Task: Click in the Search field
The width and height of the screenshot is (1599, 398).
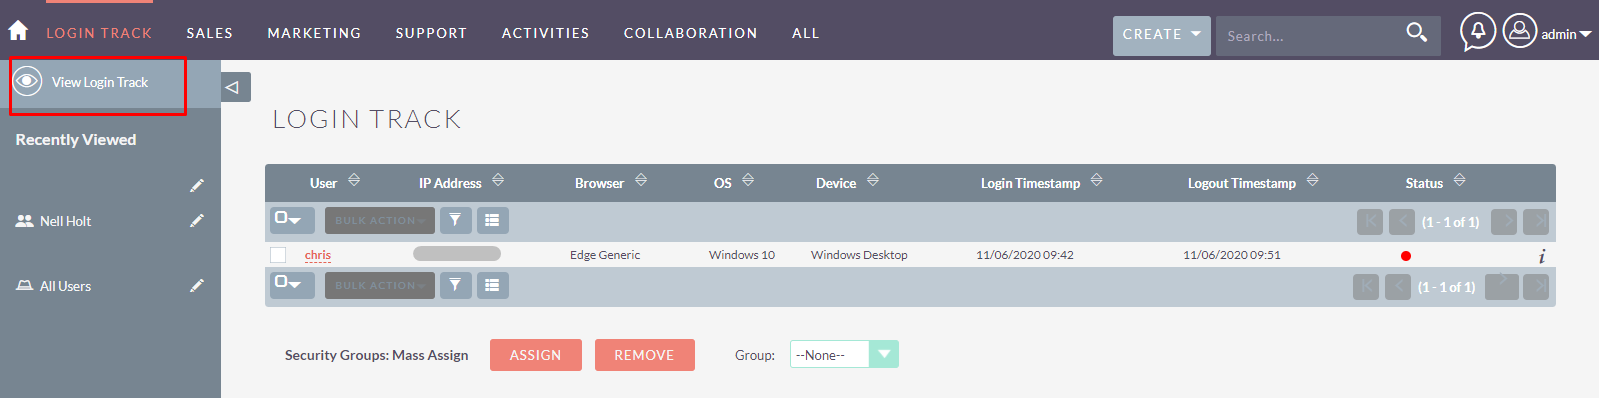Action: 1308,35
